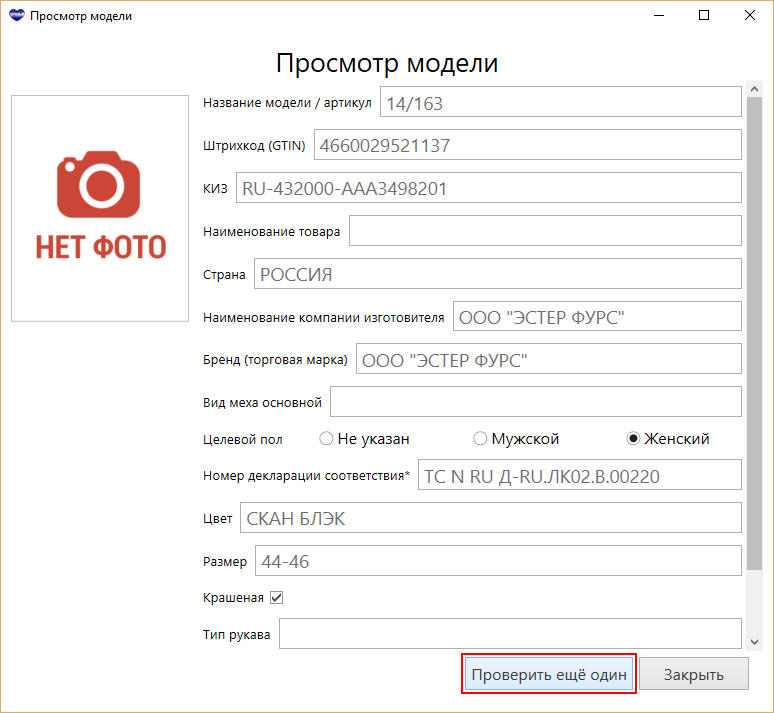Click the manufacturer company name field
This screenshot has height=713, width=774.
point(597,316)
